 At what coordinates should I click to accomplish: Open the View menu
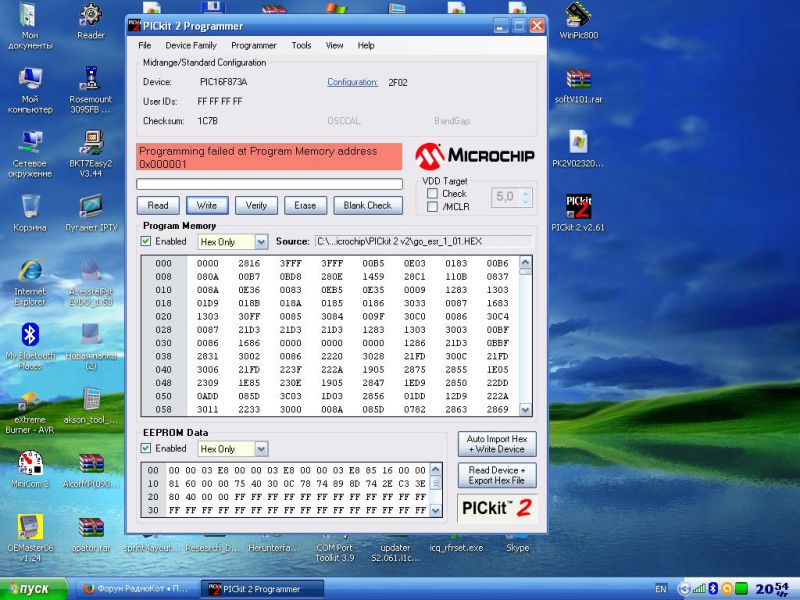pyautogui.click(x=335, y=45)
